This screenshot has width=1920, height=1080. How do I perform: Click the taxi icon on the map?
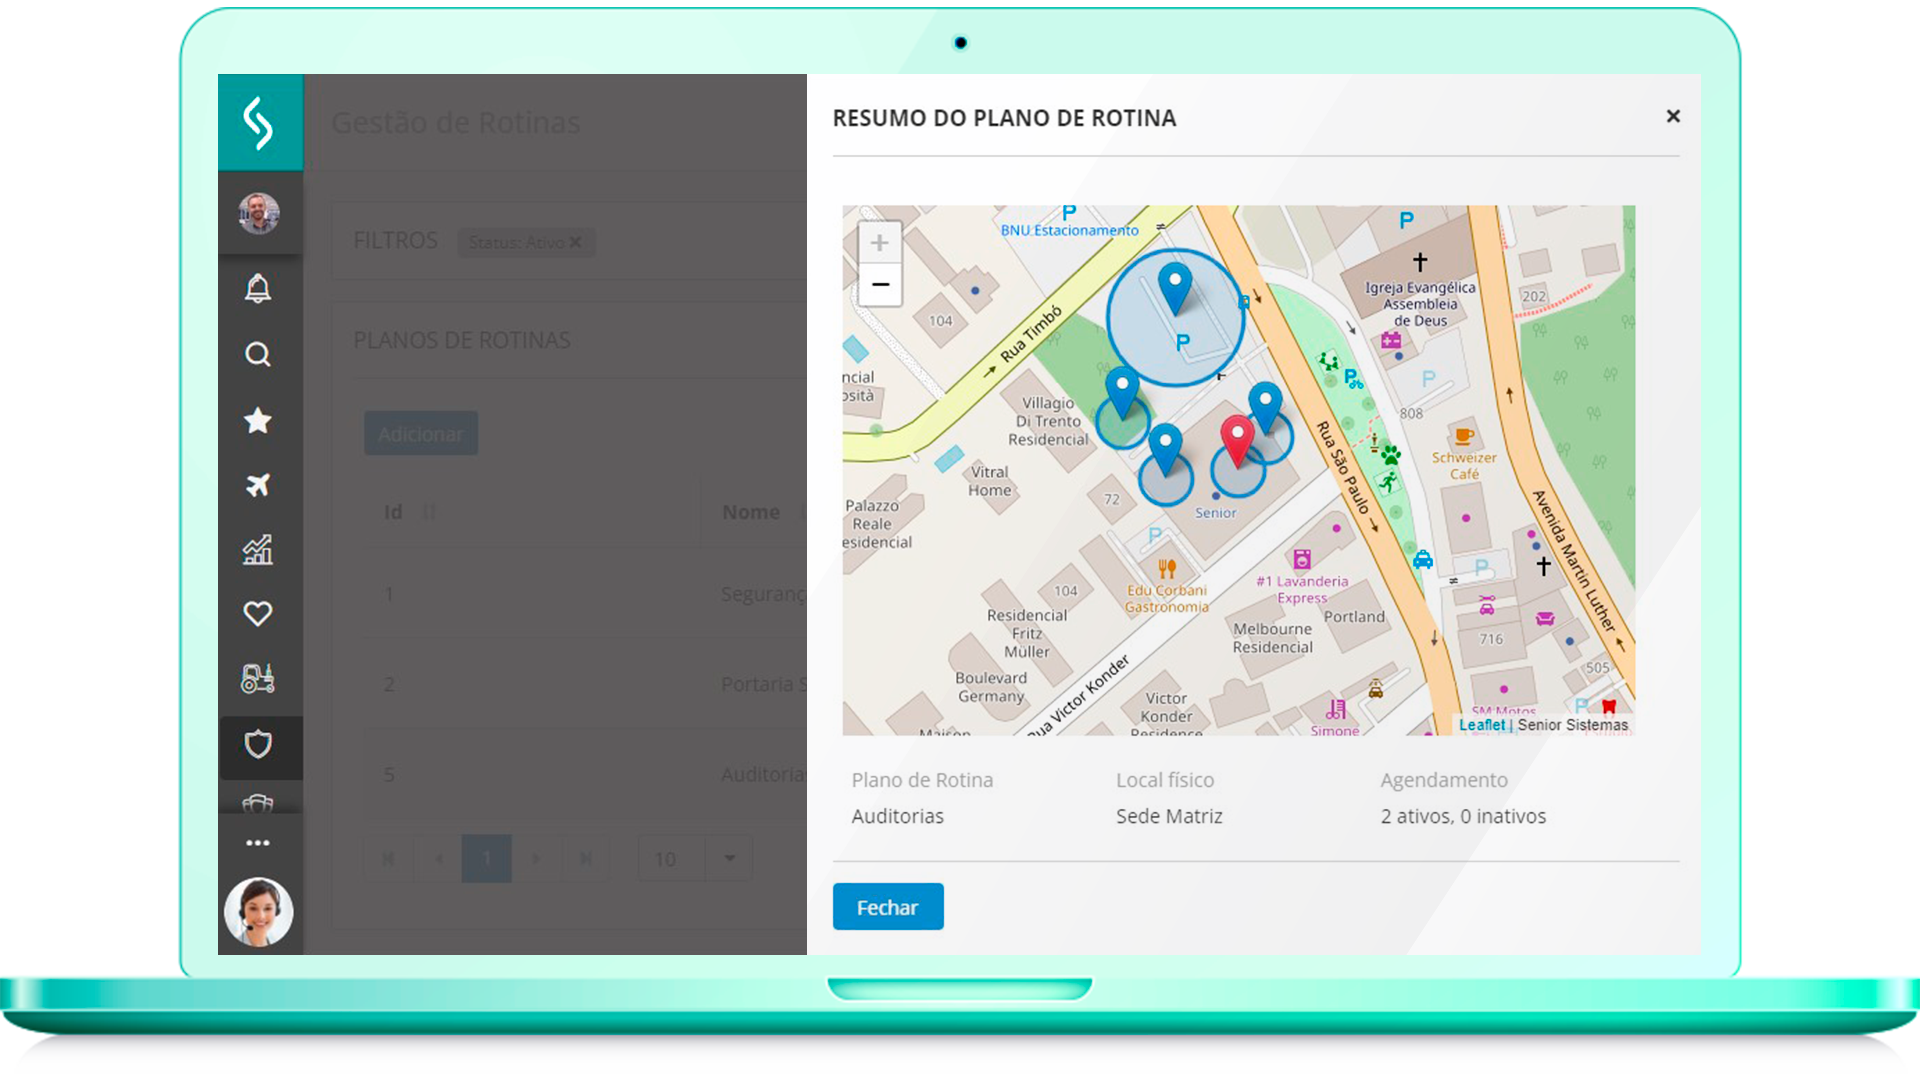1423,560
